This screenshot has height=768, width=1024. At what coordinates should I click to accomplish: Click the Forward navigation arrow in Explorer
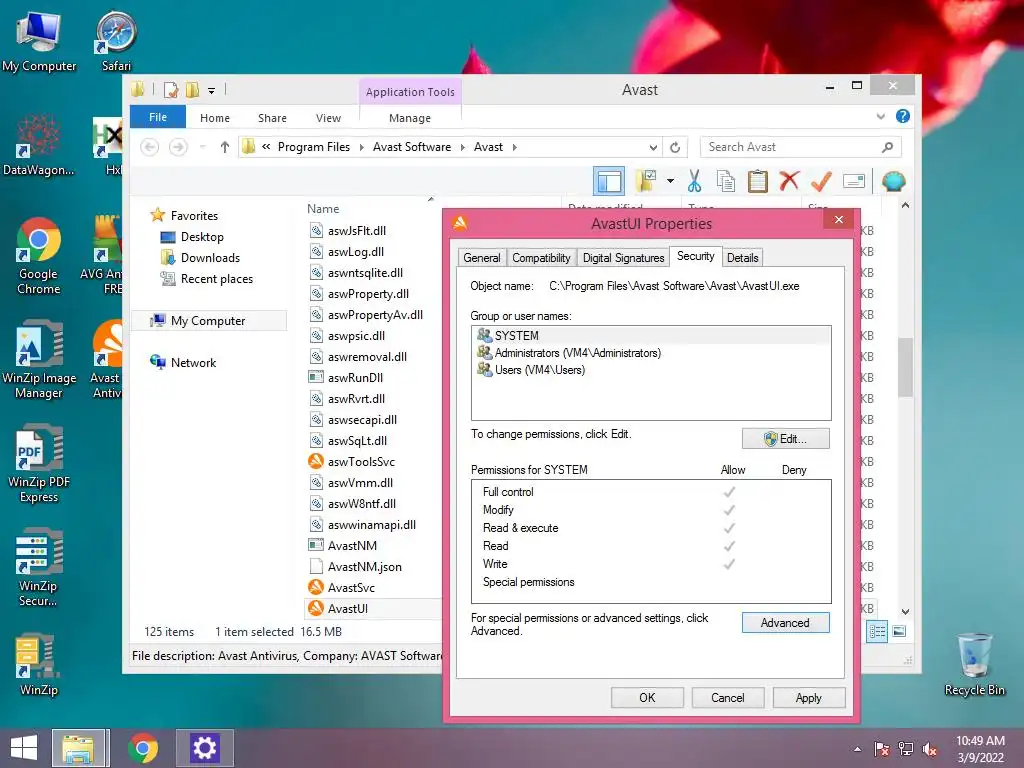point(178,147)
